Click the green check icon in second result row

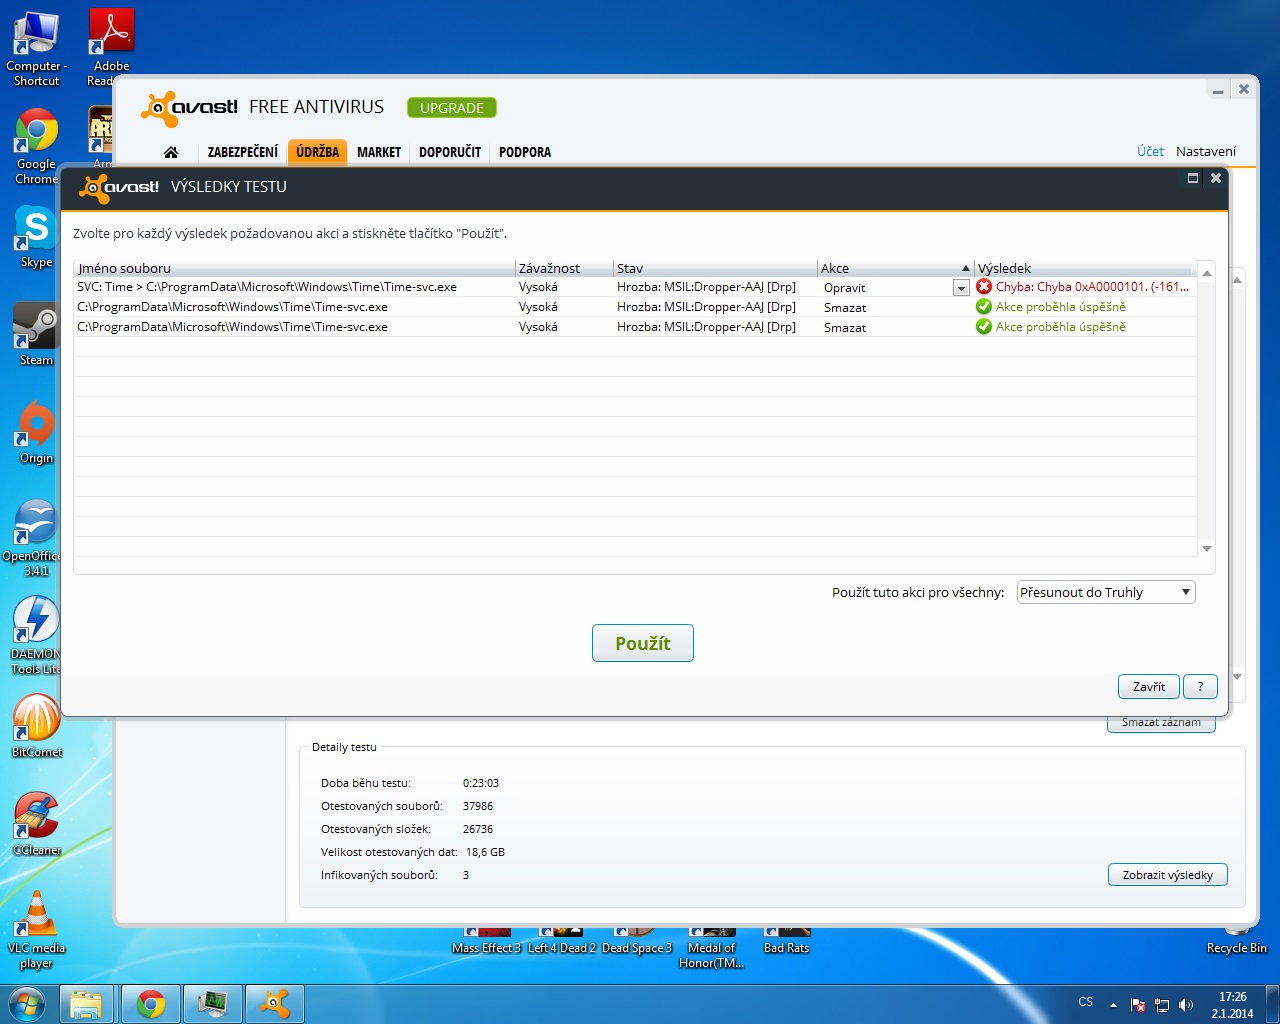point(984,307)
